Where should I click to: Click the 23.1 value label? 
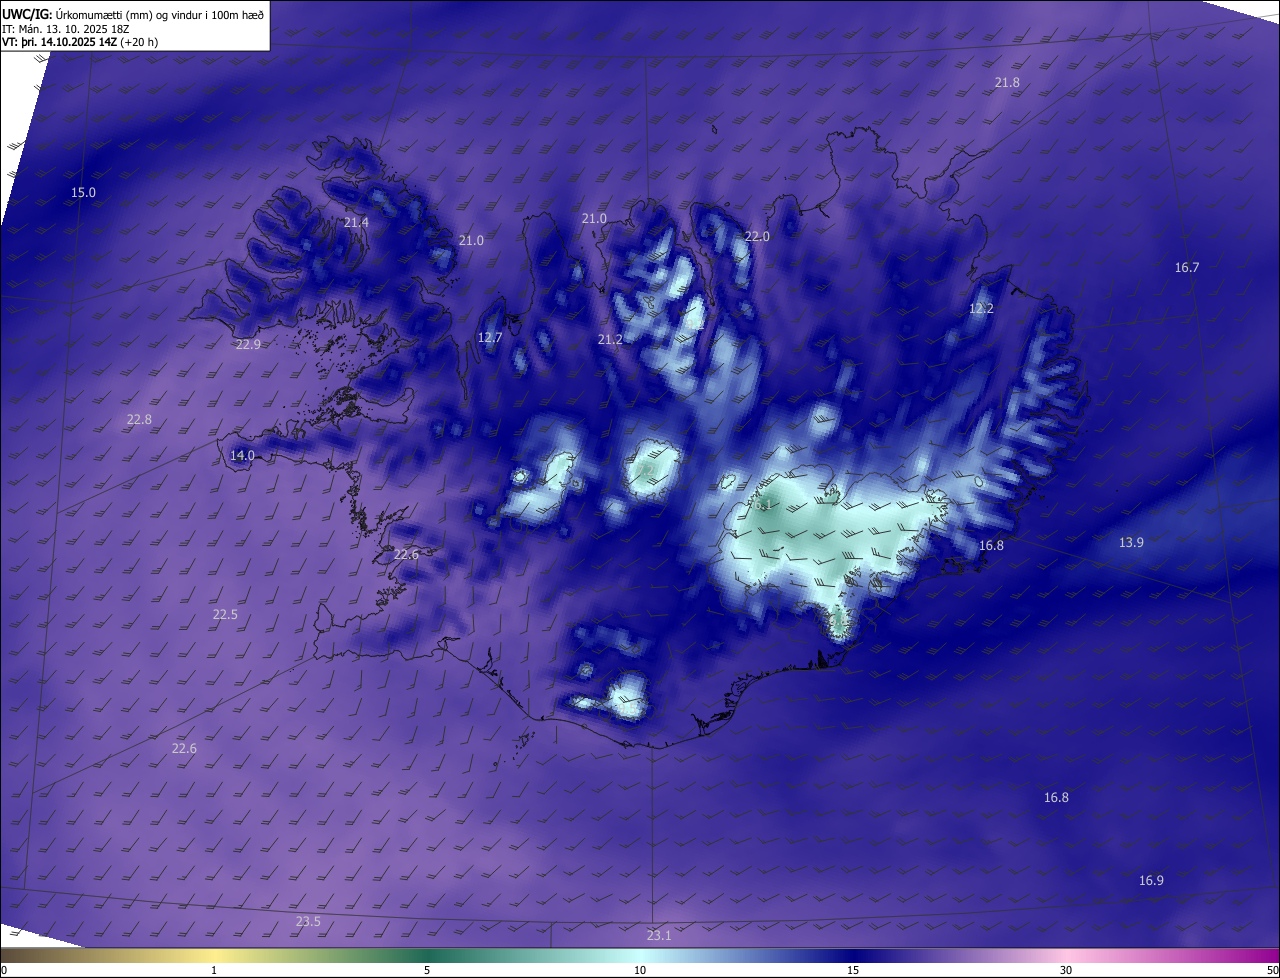658,936
